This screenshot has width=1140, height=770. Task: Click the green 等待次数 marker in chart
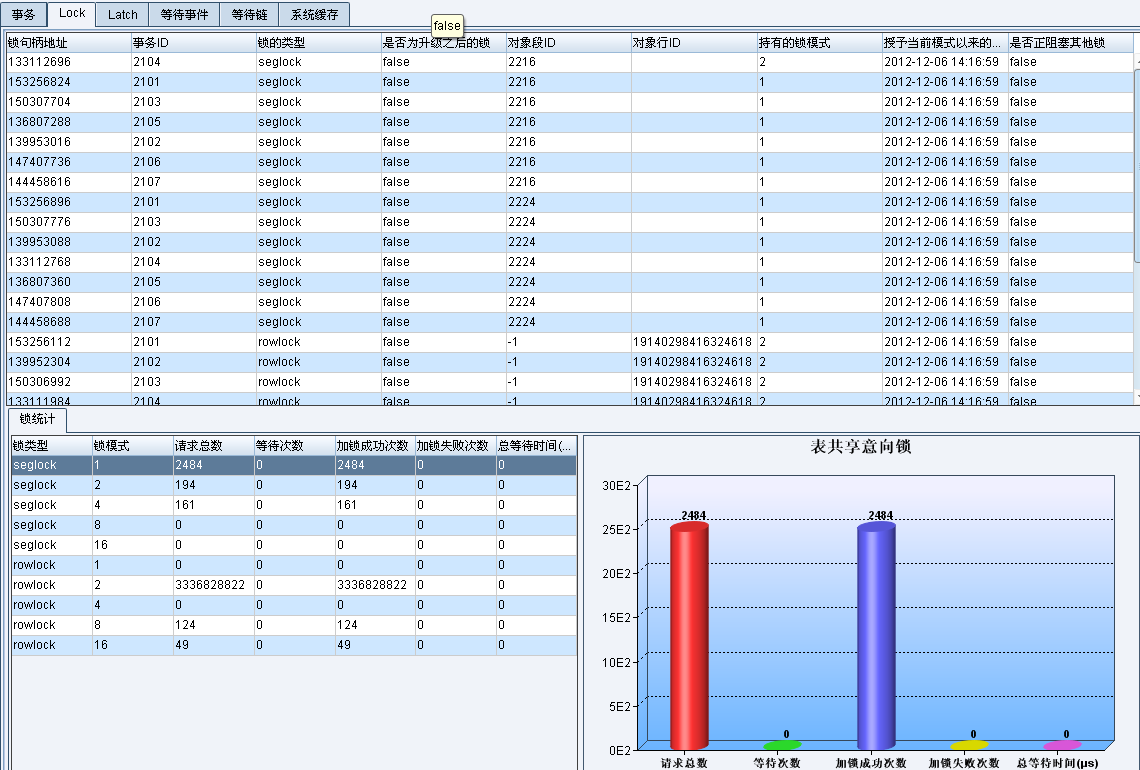[782, 745]
